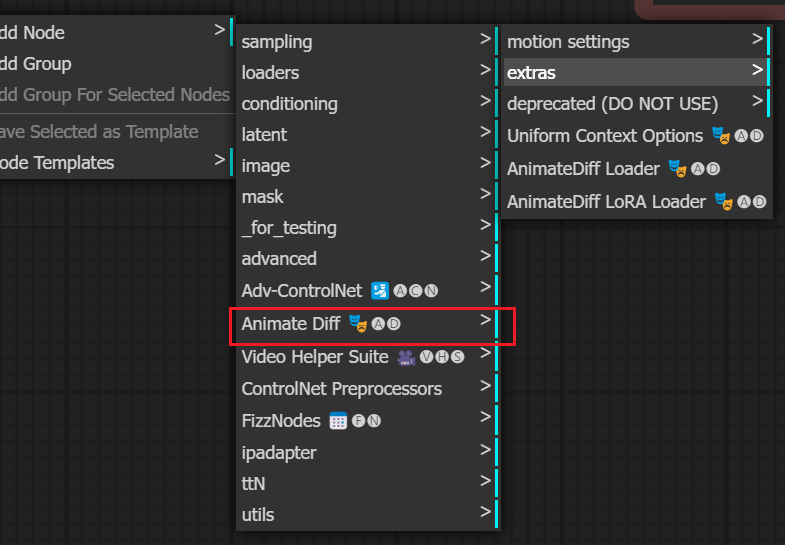Click the AnimateDiff LoRA Loader masks icon
Screen dimensions: 785x545
pyautogui.click(x=723, y=201)
